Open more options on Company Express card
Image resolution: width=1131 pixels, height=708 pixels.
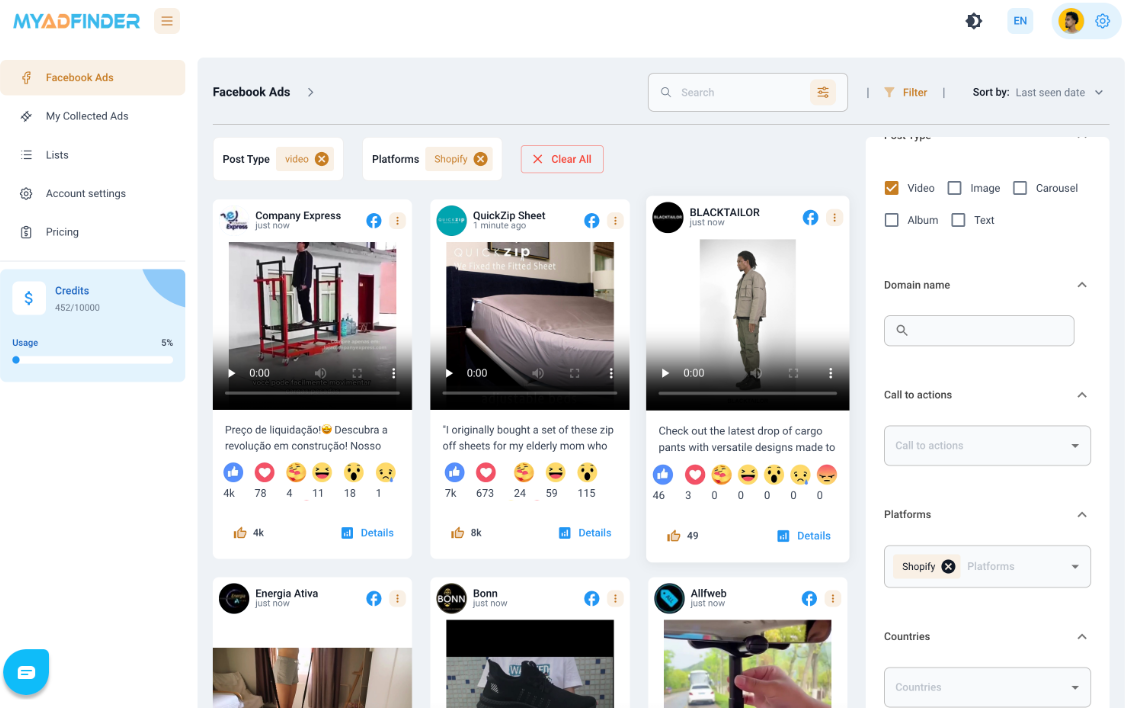[x=397, y=221]
